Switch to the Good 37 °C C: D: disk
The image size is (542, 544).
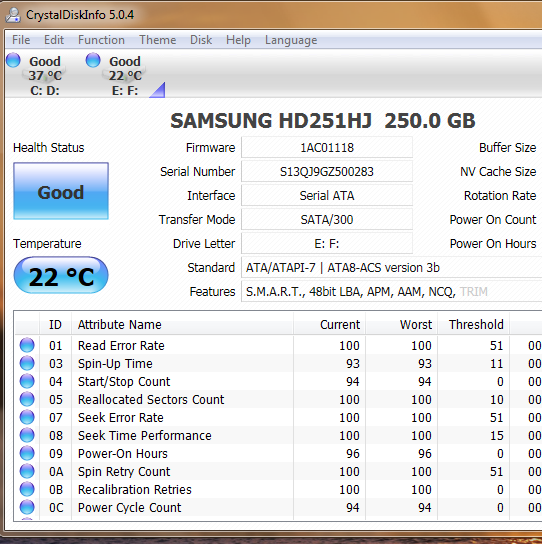point(44,75)
